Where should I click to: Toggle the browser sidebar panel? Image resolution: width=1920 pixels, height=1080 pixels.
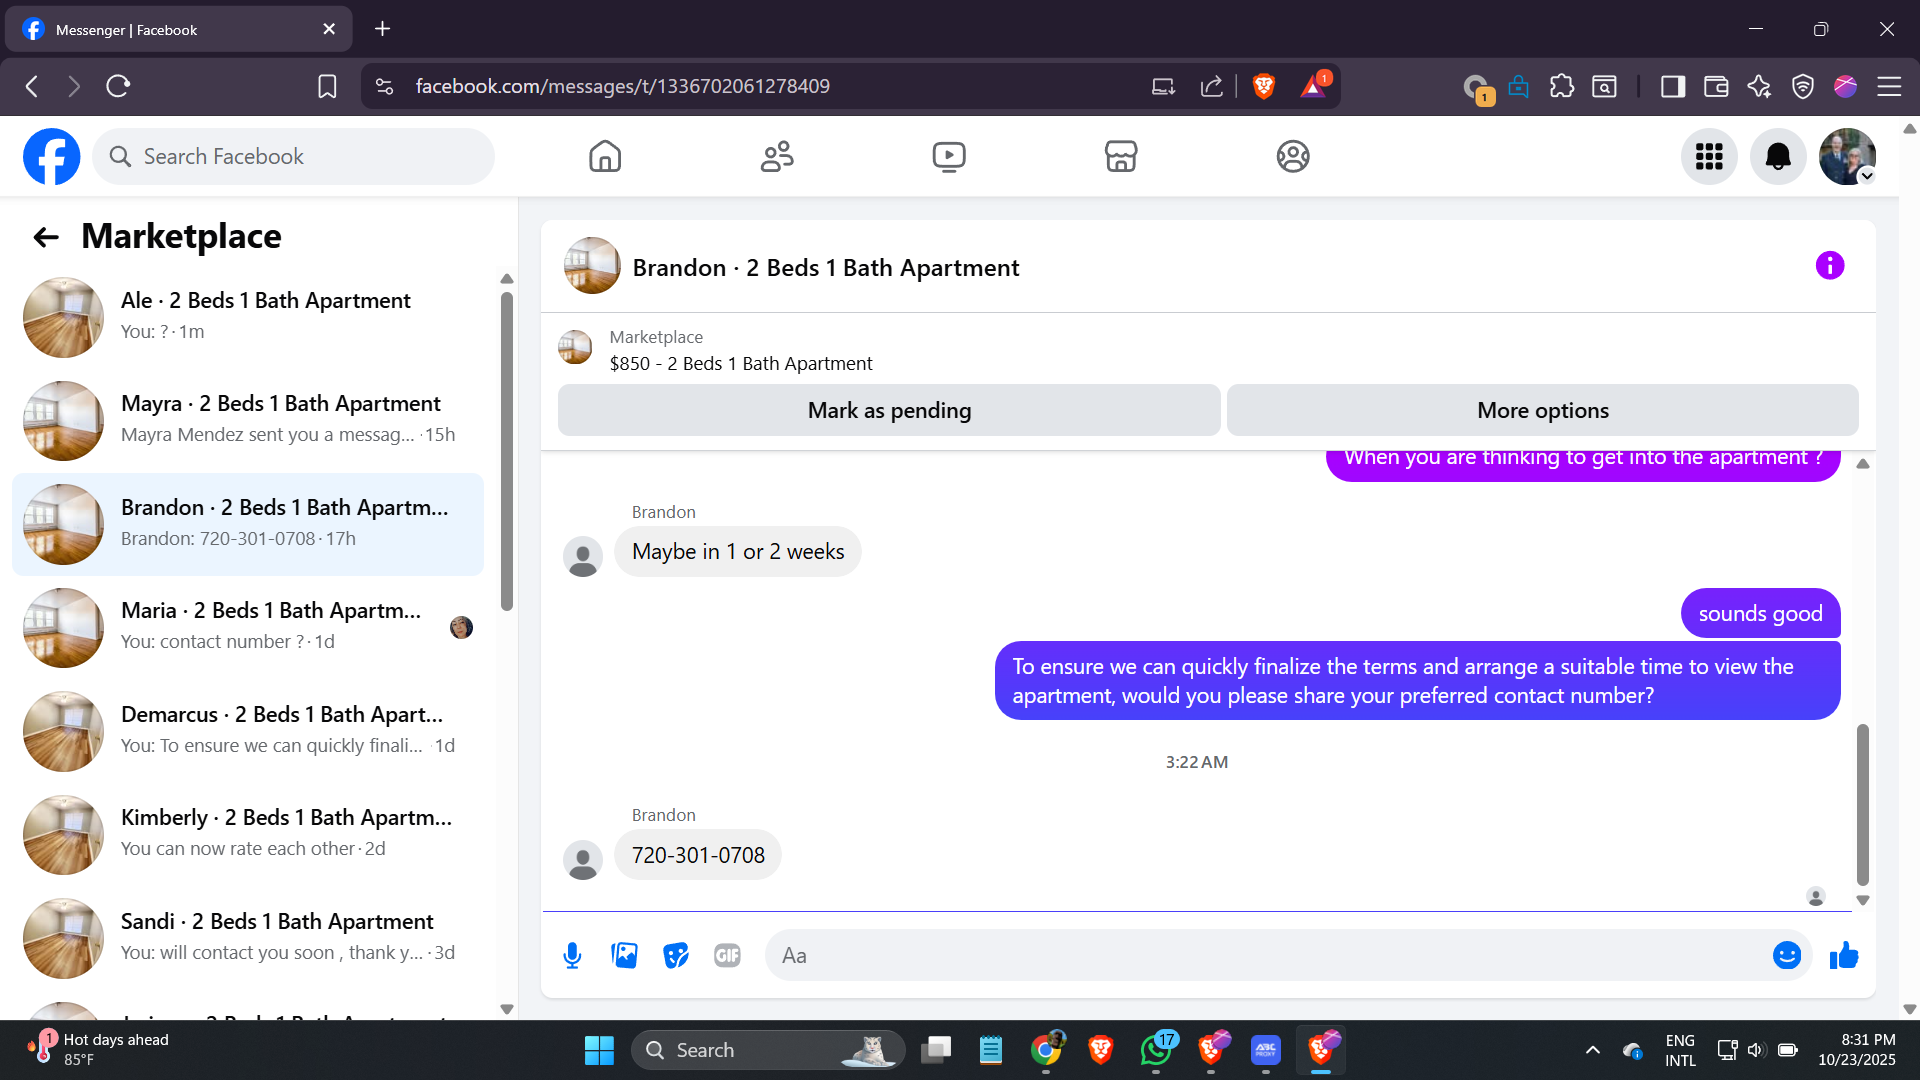coord(1672,87)
